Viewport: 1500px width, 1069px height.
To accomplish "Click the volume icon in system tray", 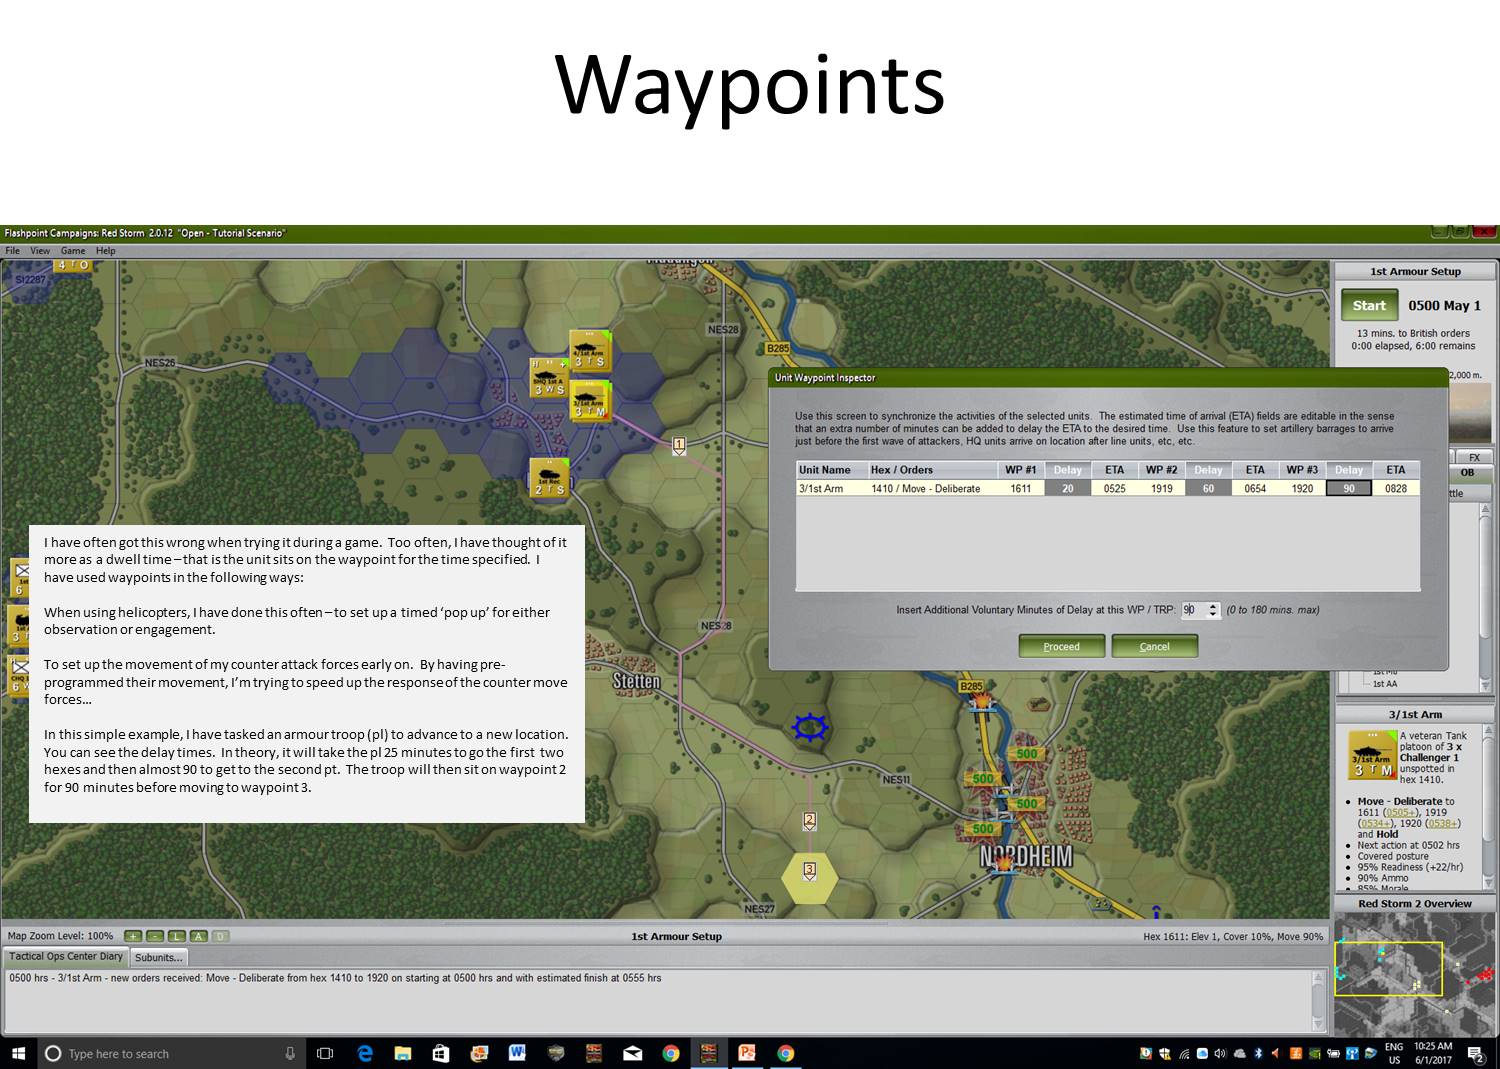I will 1220,1053.
